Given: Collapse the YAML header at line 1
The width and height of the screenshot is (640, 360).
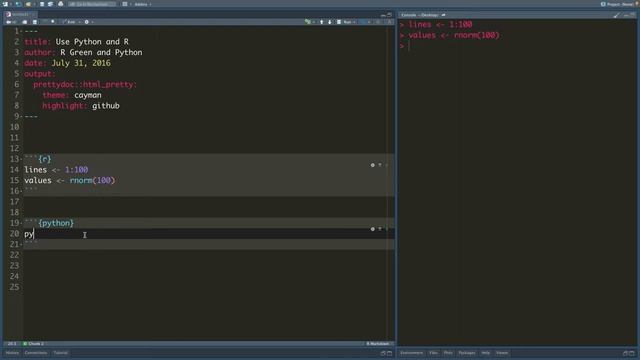Looking at the screenshot, I should click(x=21, y=31).
